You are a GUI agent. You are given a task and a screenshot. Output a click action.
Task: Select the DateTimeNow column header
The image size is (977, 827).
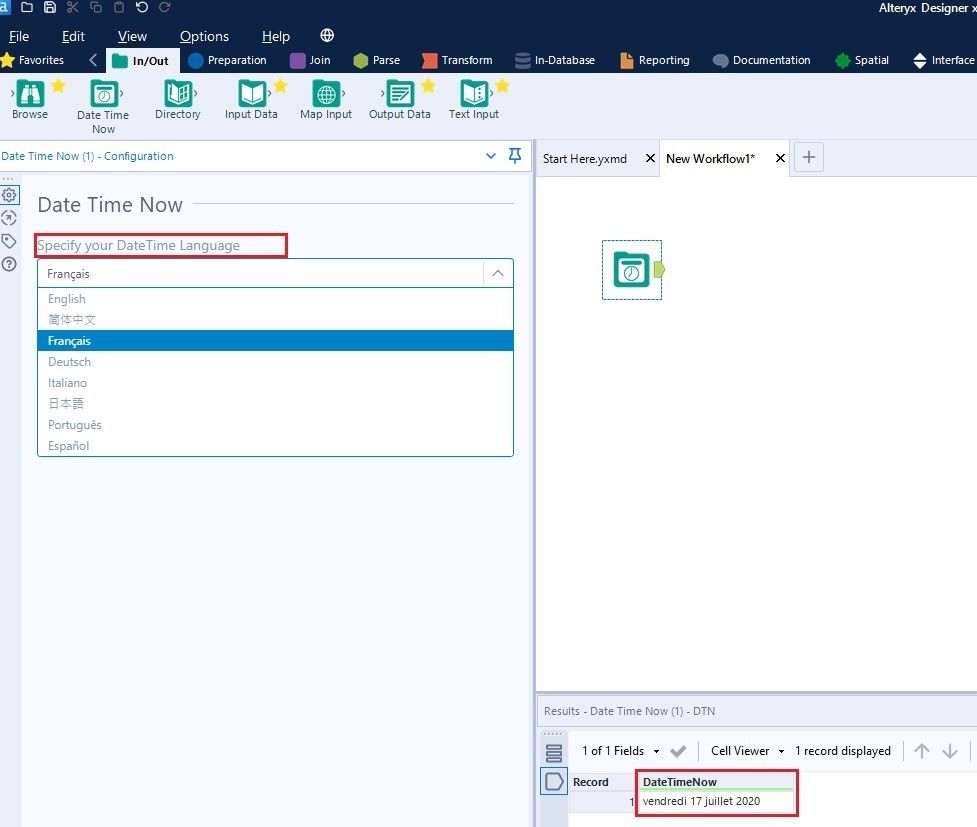[717, 782]
